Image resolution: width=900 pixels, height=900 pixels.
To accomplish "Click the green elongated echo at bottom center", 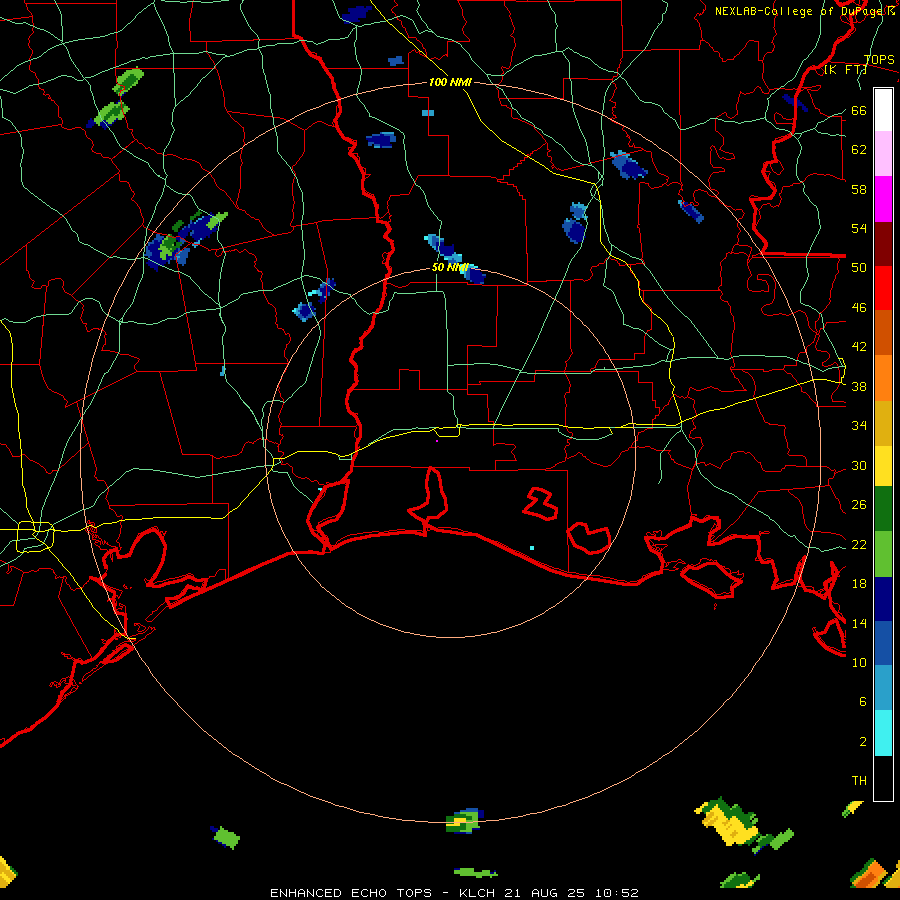I will coord(476,872).
